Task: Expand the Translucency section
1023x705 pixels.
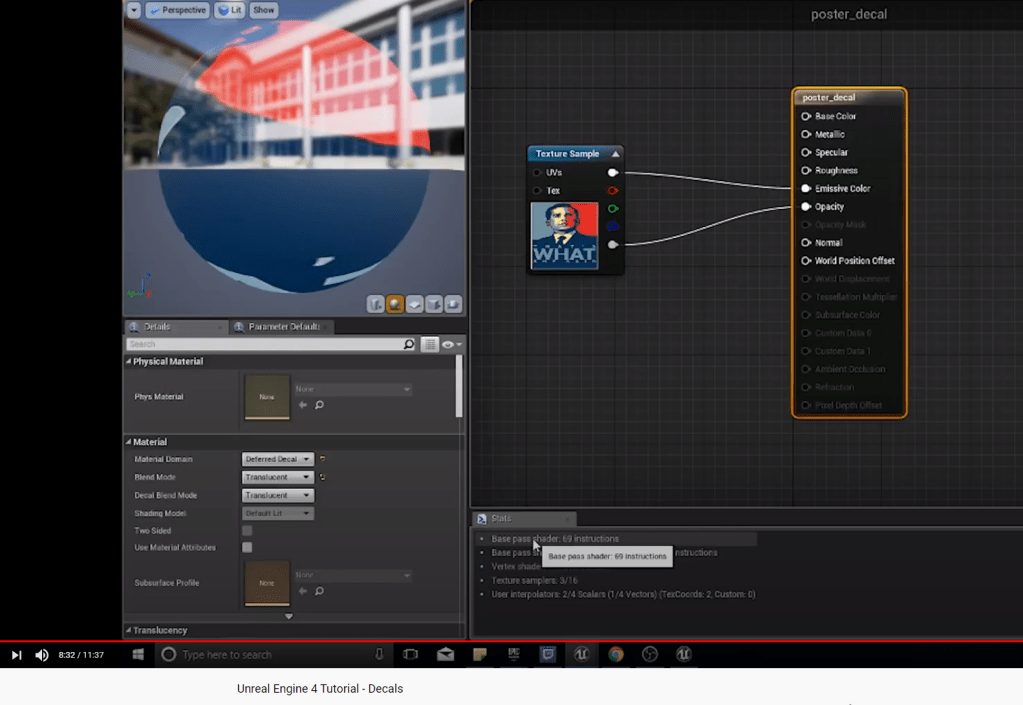Action: pyautogui.click(x=160, y=630)
